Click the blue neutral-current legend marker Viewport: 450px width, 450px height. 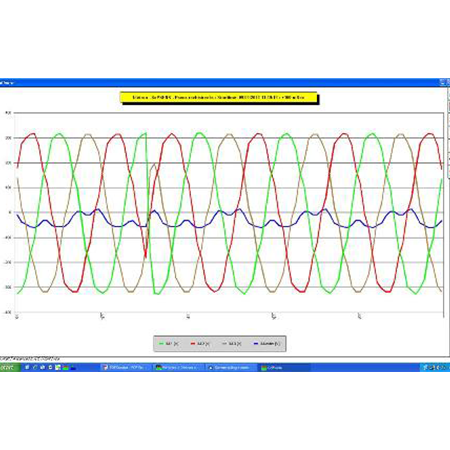point(256,343)
